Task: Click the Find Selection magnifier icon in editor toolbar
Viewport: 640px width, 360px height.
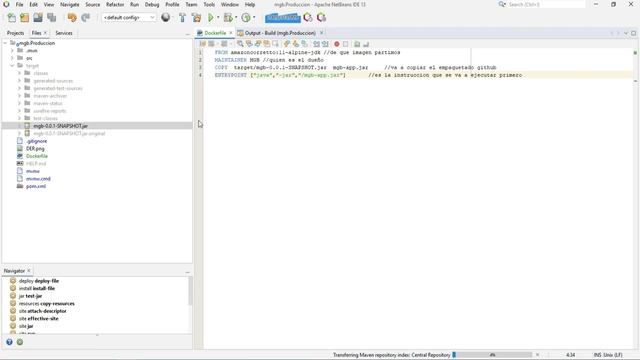Action: tap(240, 44)
